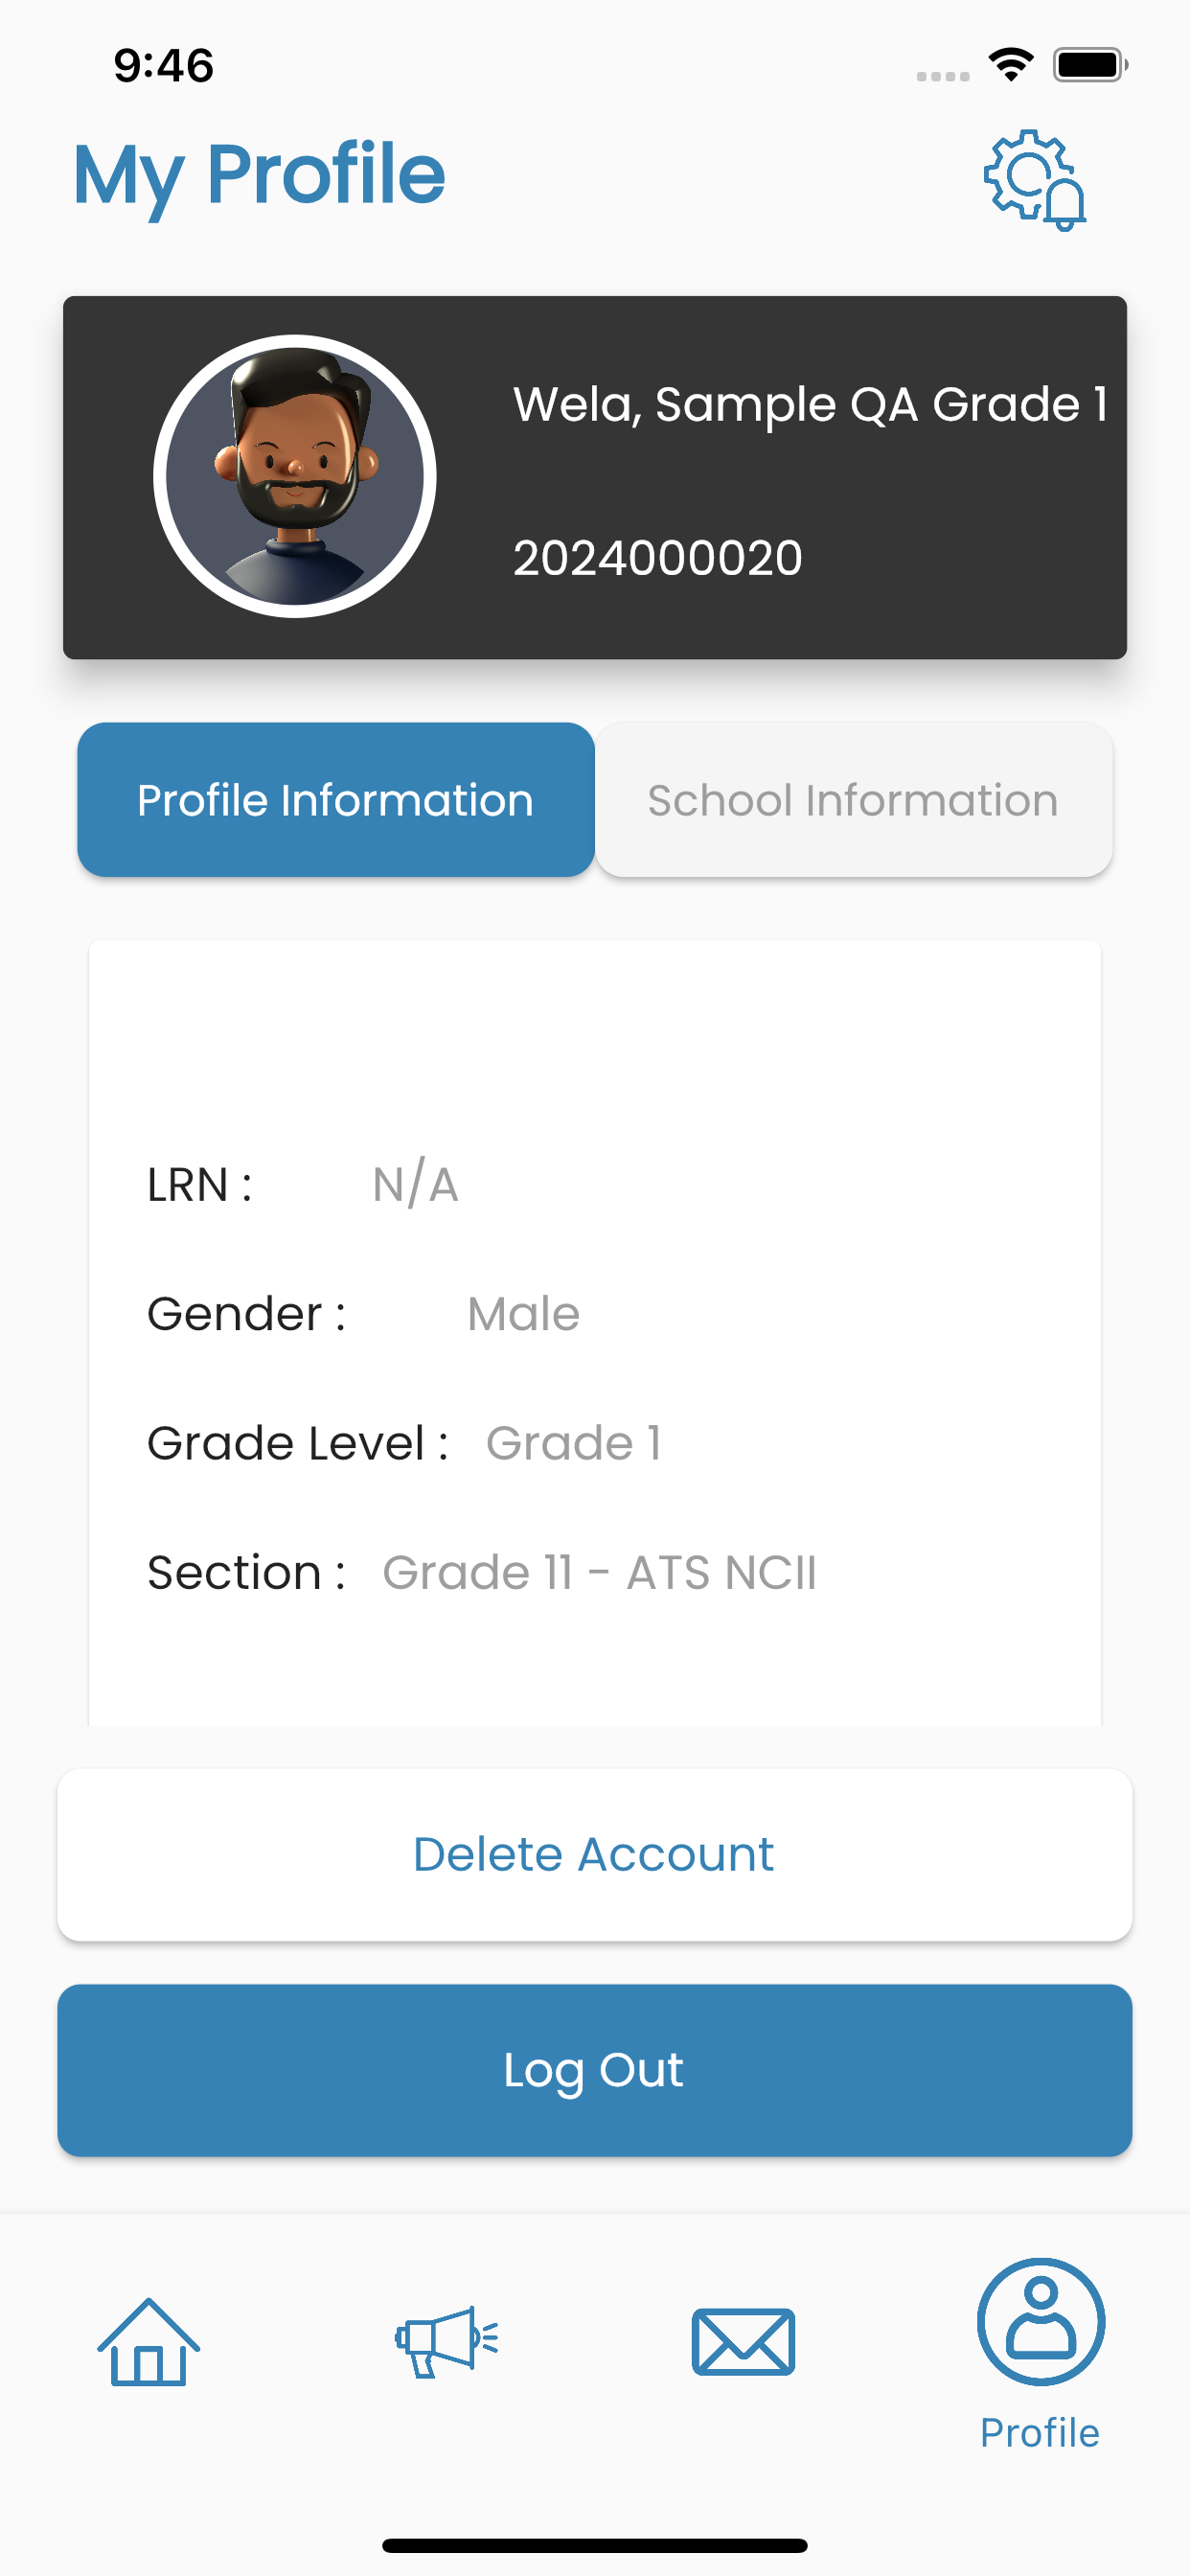Tap the profile avatar picture
The image size is (1190, 2576).
pos(295,476)
